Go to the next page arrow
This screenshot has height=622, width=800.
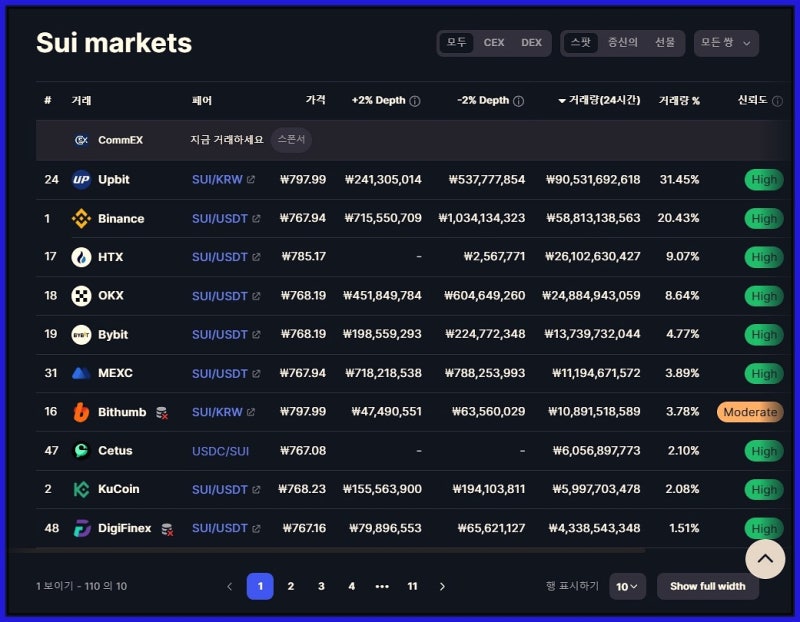pos(442,587)
